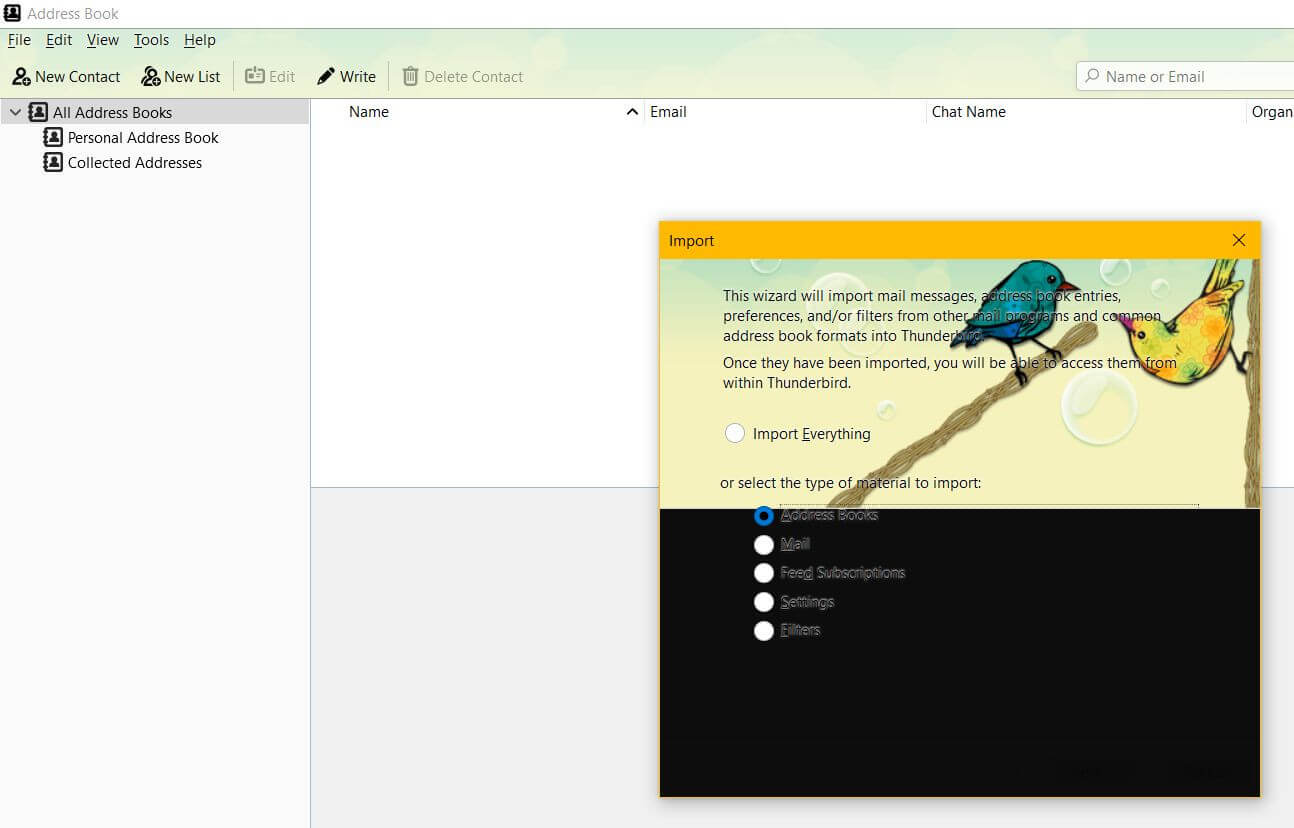Click the New List icon
The width and height of the screenshot is (1294, 828).
click(x=151, y=77)
